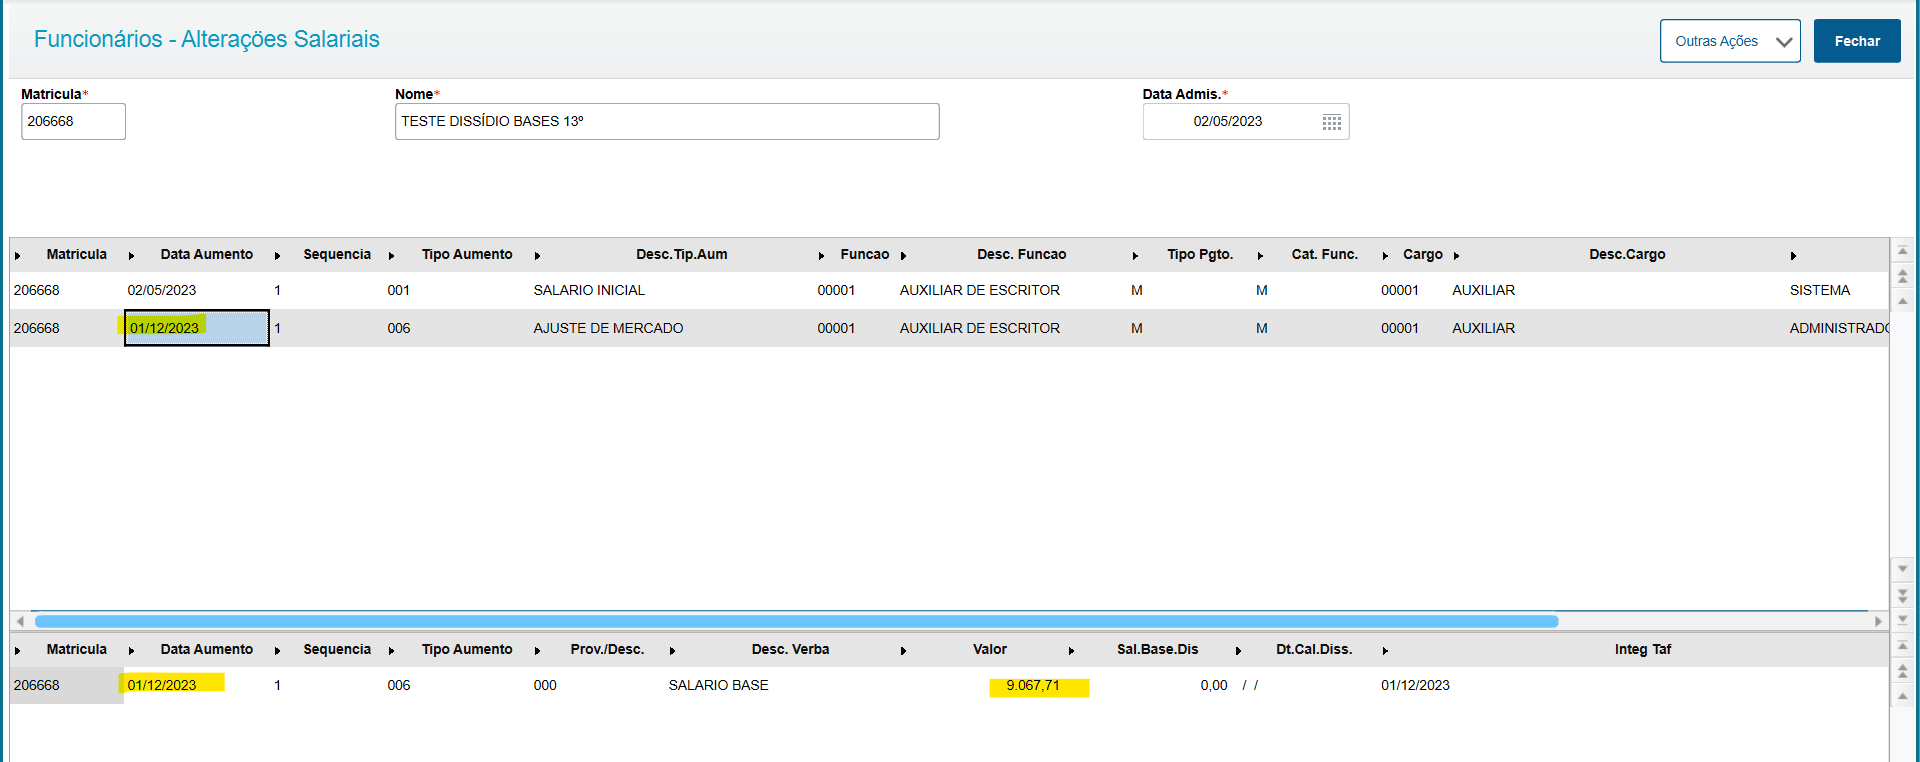
Task: Click Dt.Cal.Diss. column header
Action: (x=1314, y=650)
